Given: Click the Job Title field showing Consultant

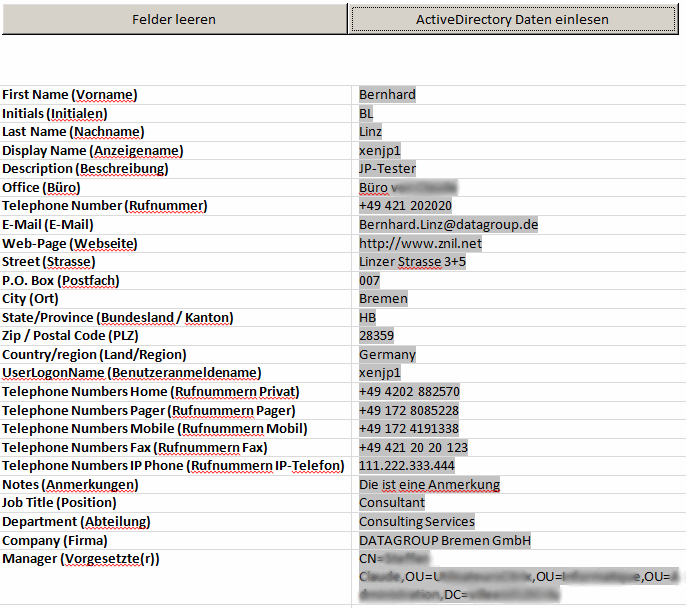Looking at the screenshot, I should [x=392, y=503].
